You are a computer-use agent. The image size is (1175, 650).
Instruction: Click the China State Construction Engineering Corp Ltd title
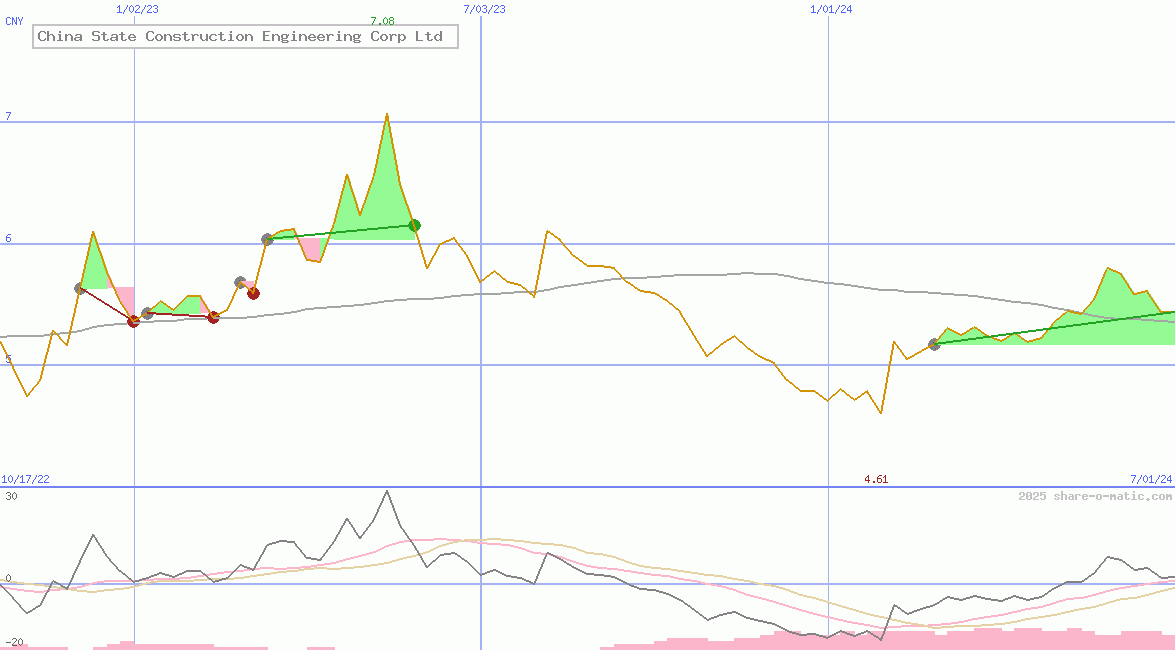click(x=240, y=37)
